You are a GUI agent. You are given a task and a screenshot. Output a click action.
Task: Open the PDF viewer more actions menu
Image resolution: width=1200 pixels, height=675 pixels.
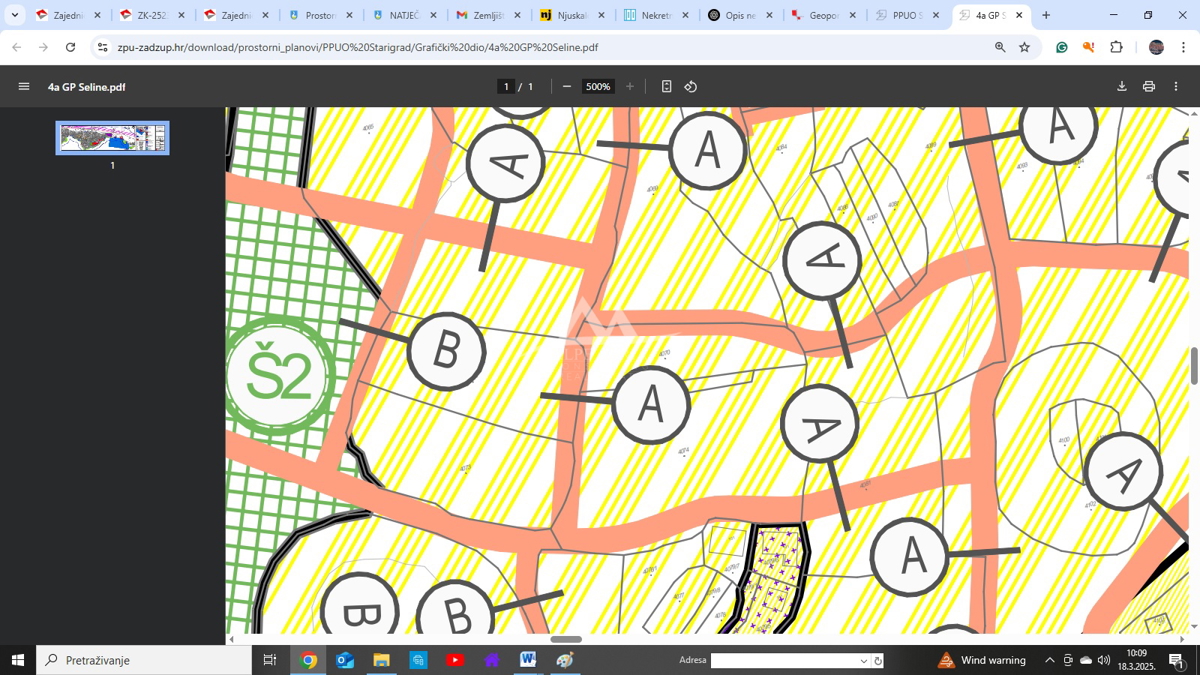click(1176, 87)
